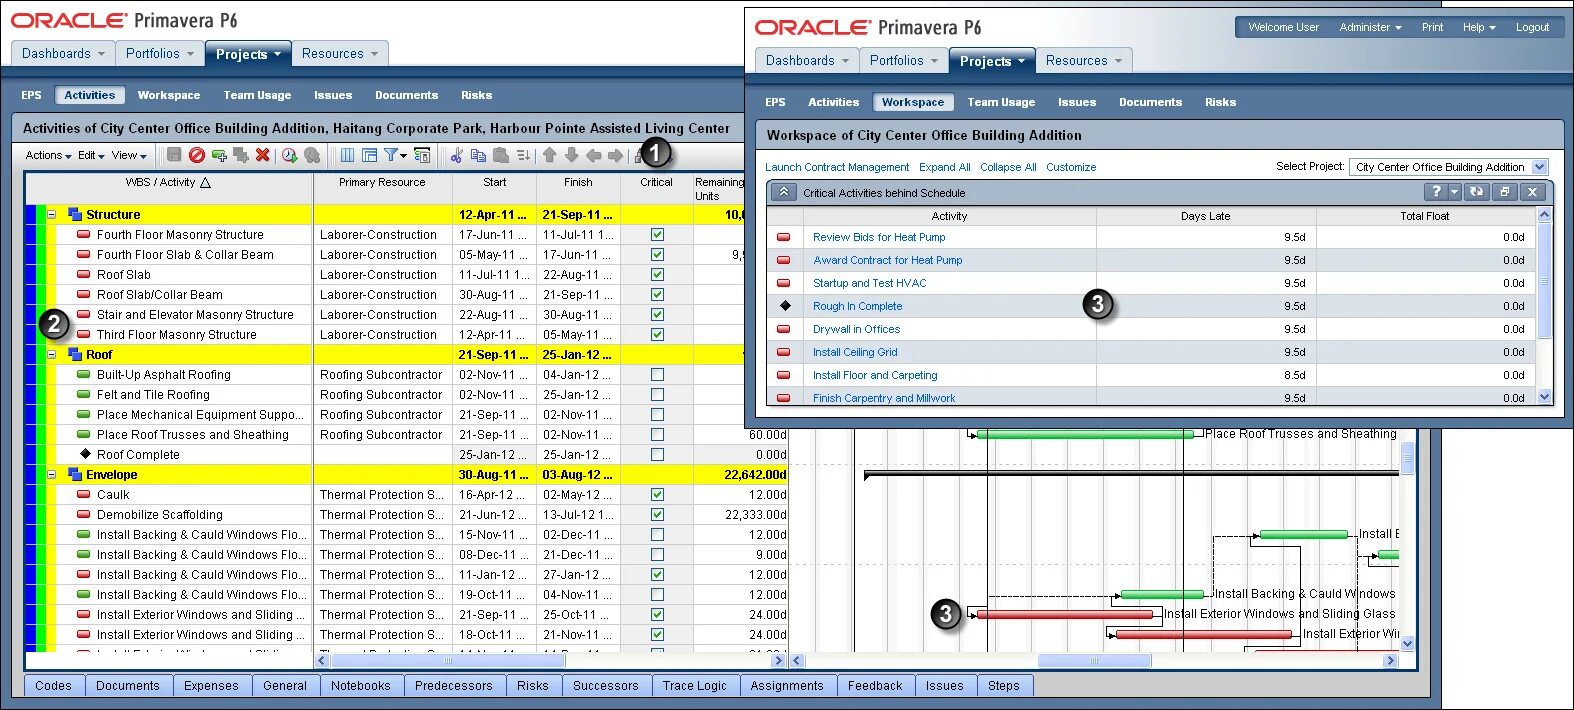Screen dimensions: 1574x710
Task: Open the Actions dropdown menu
Action: point(48,155)
